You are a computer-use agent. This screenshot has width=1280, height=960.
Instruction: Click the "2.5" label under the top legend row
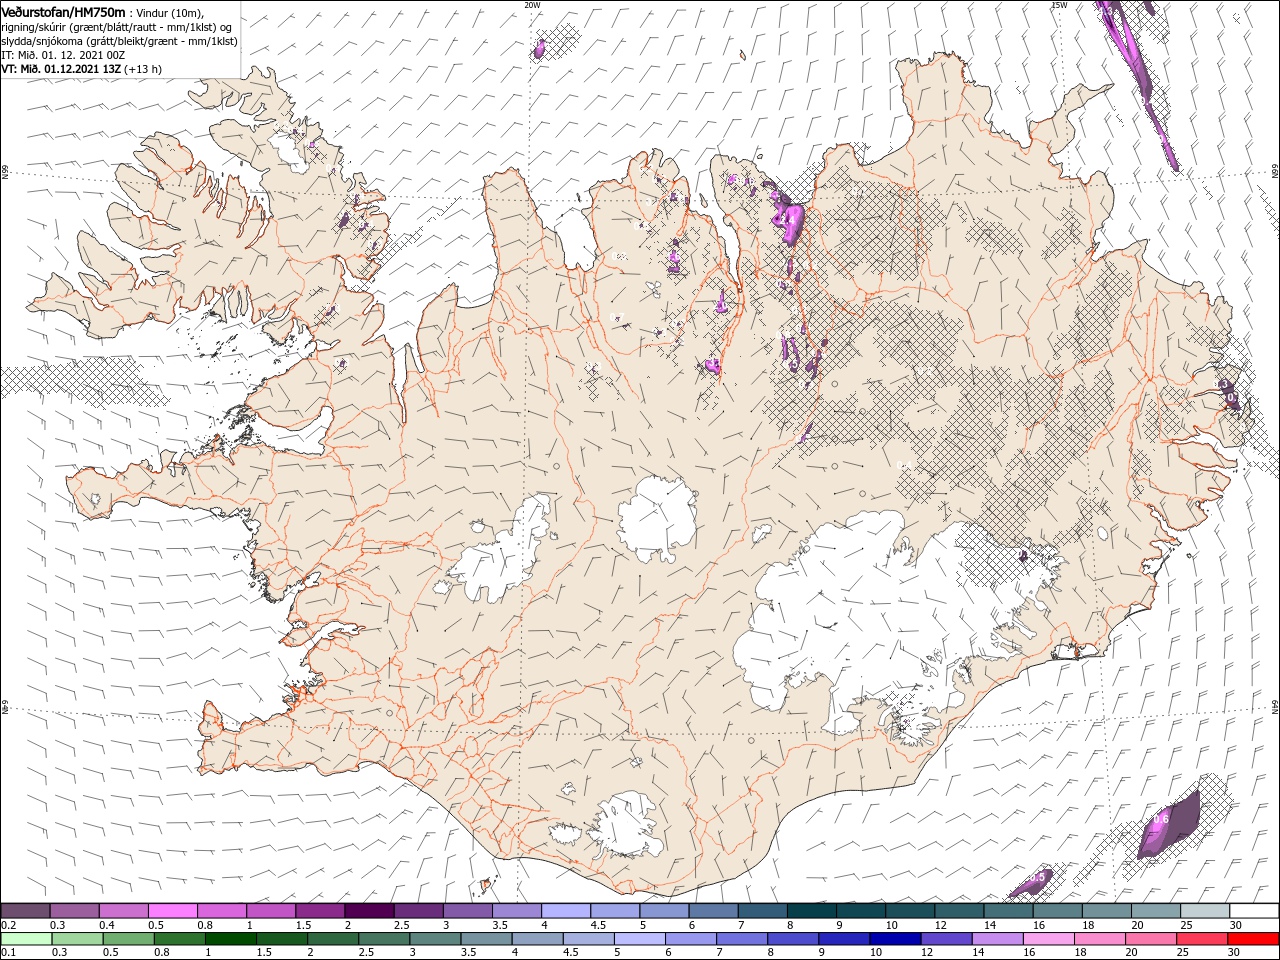coord(402,925)
